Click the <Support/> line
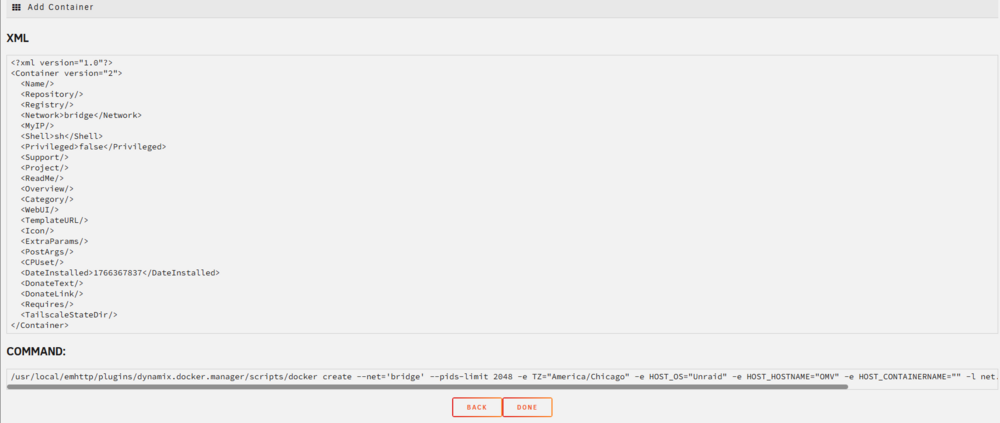This screenshot has width=1000, height=423. tap(45, 157)
